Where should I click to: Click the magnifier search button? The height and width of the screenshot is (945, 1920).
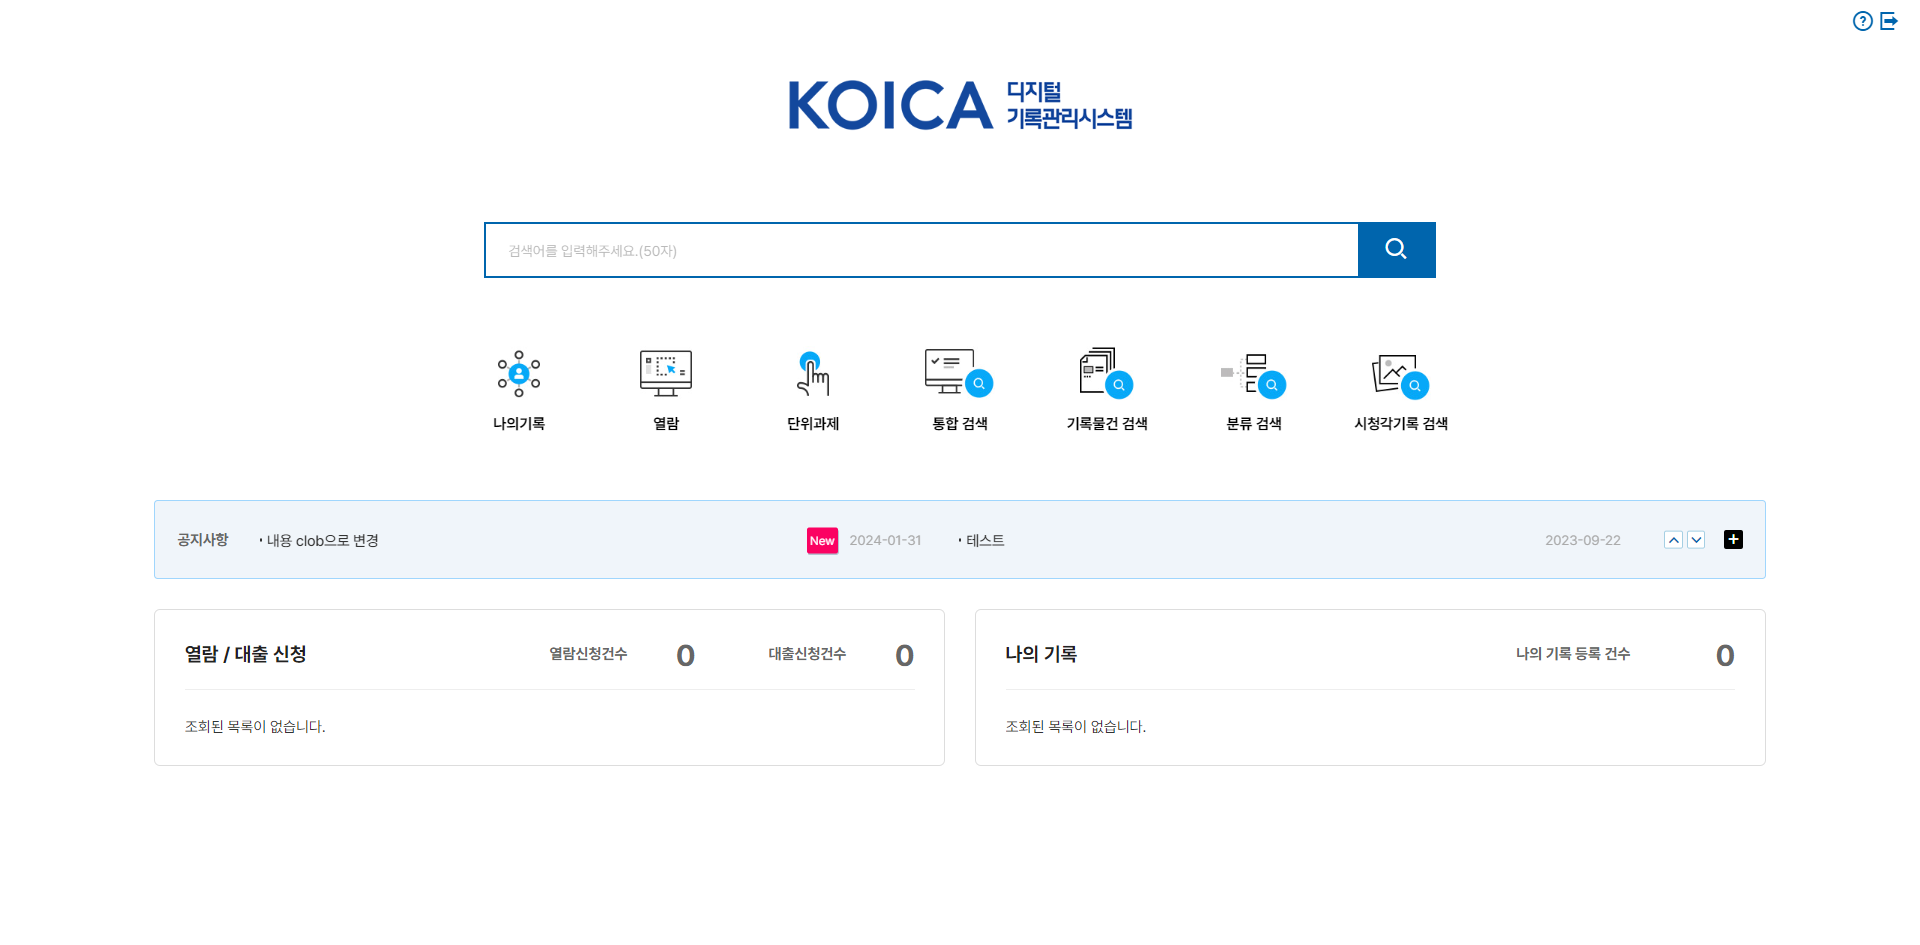1396,249
